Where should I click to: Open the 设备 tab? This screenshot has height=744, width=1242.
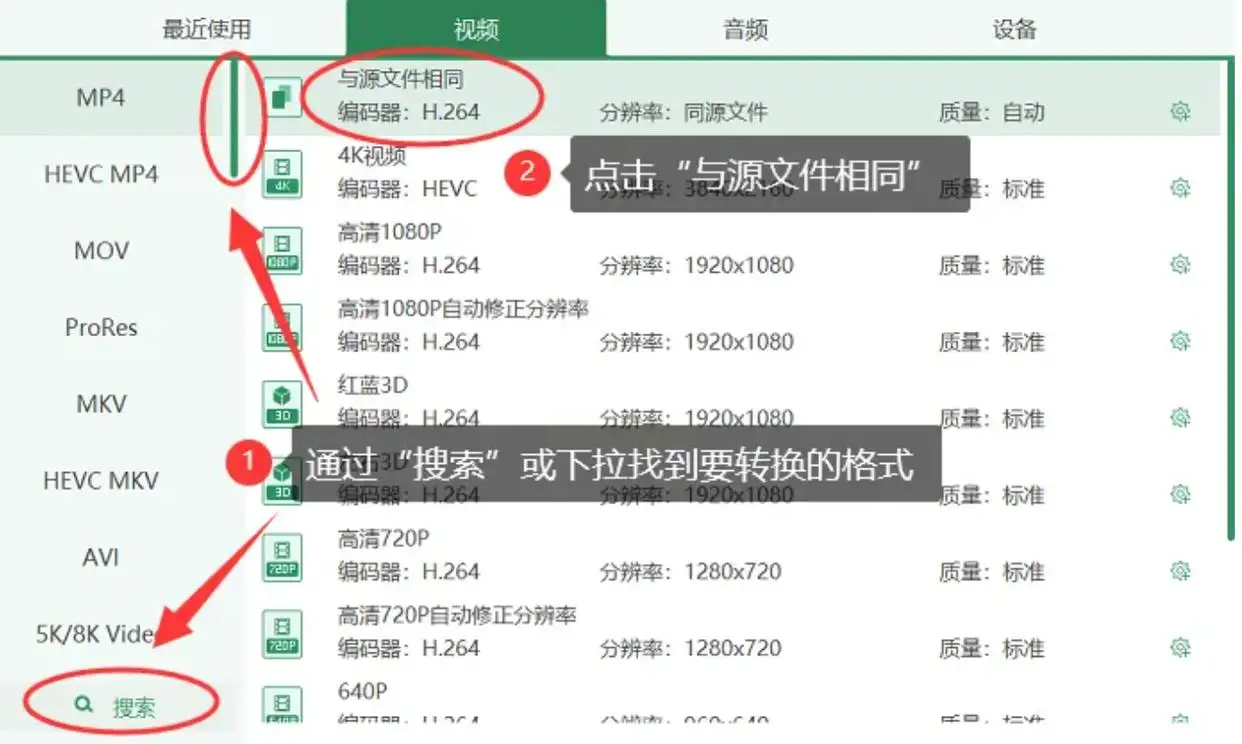pos(1014,29)
